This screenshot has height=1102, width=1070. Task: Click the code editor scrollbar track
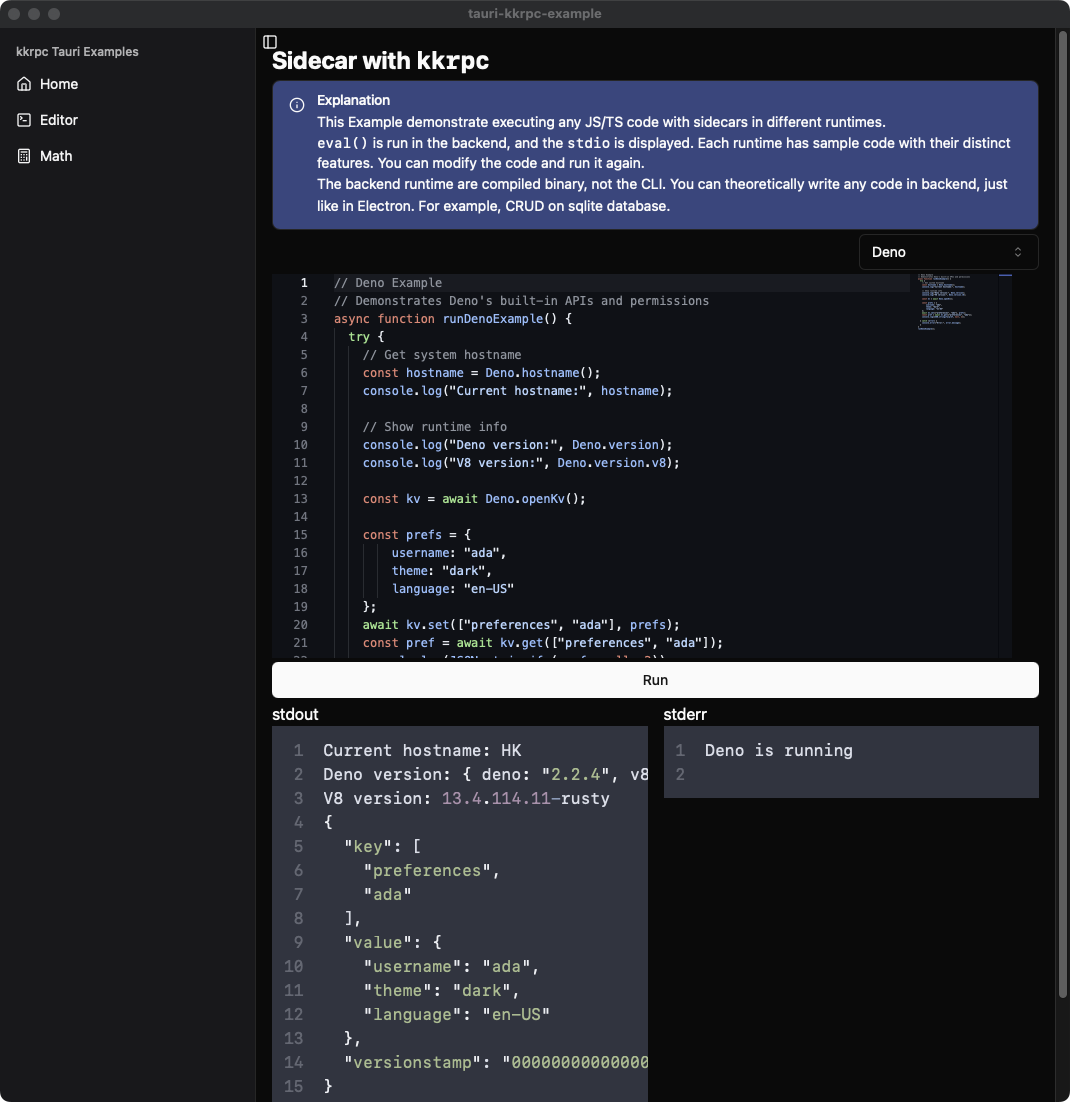1005,467
